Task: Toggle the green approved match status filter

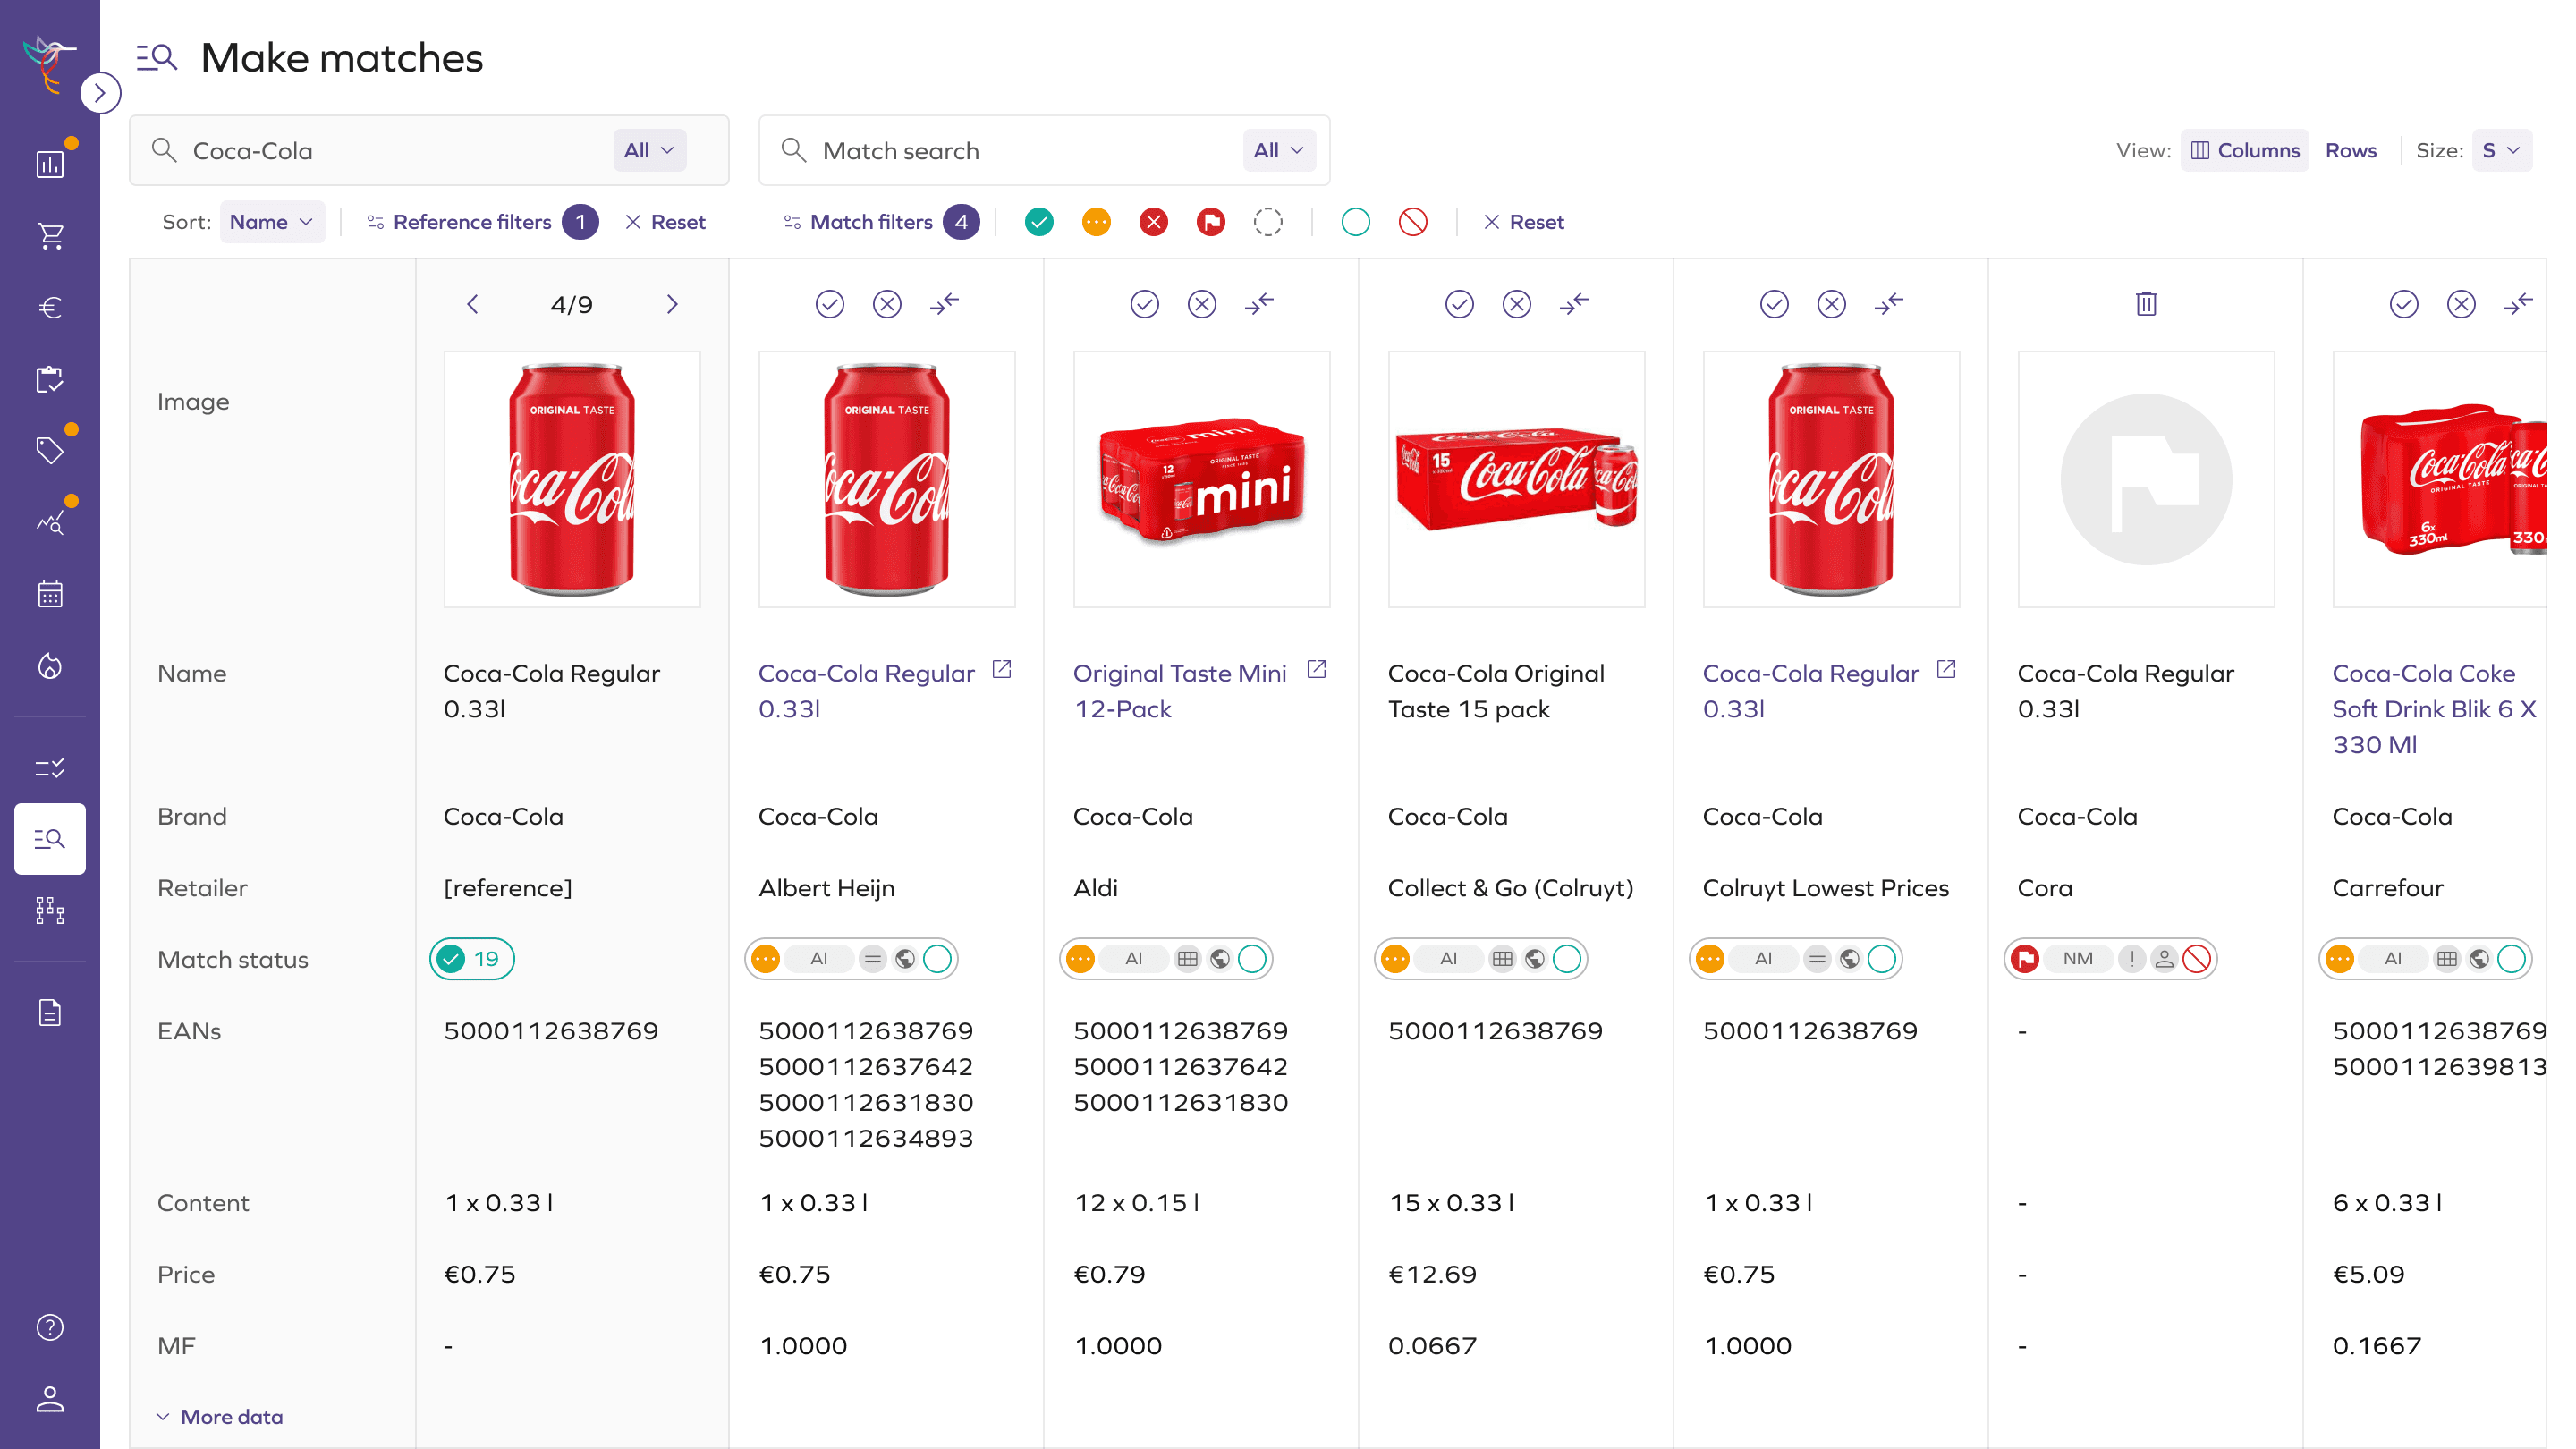Action: (x=1039, y=221)
